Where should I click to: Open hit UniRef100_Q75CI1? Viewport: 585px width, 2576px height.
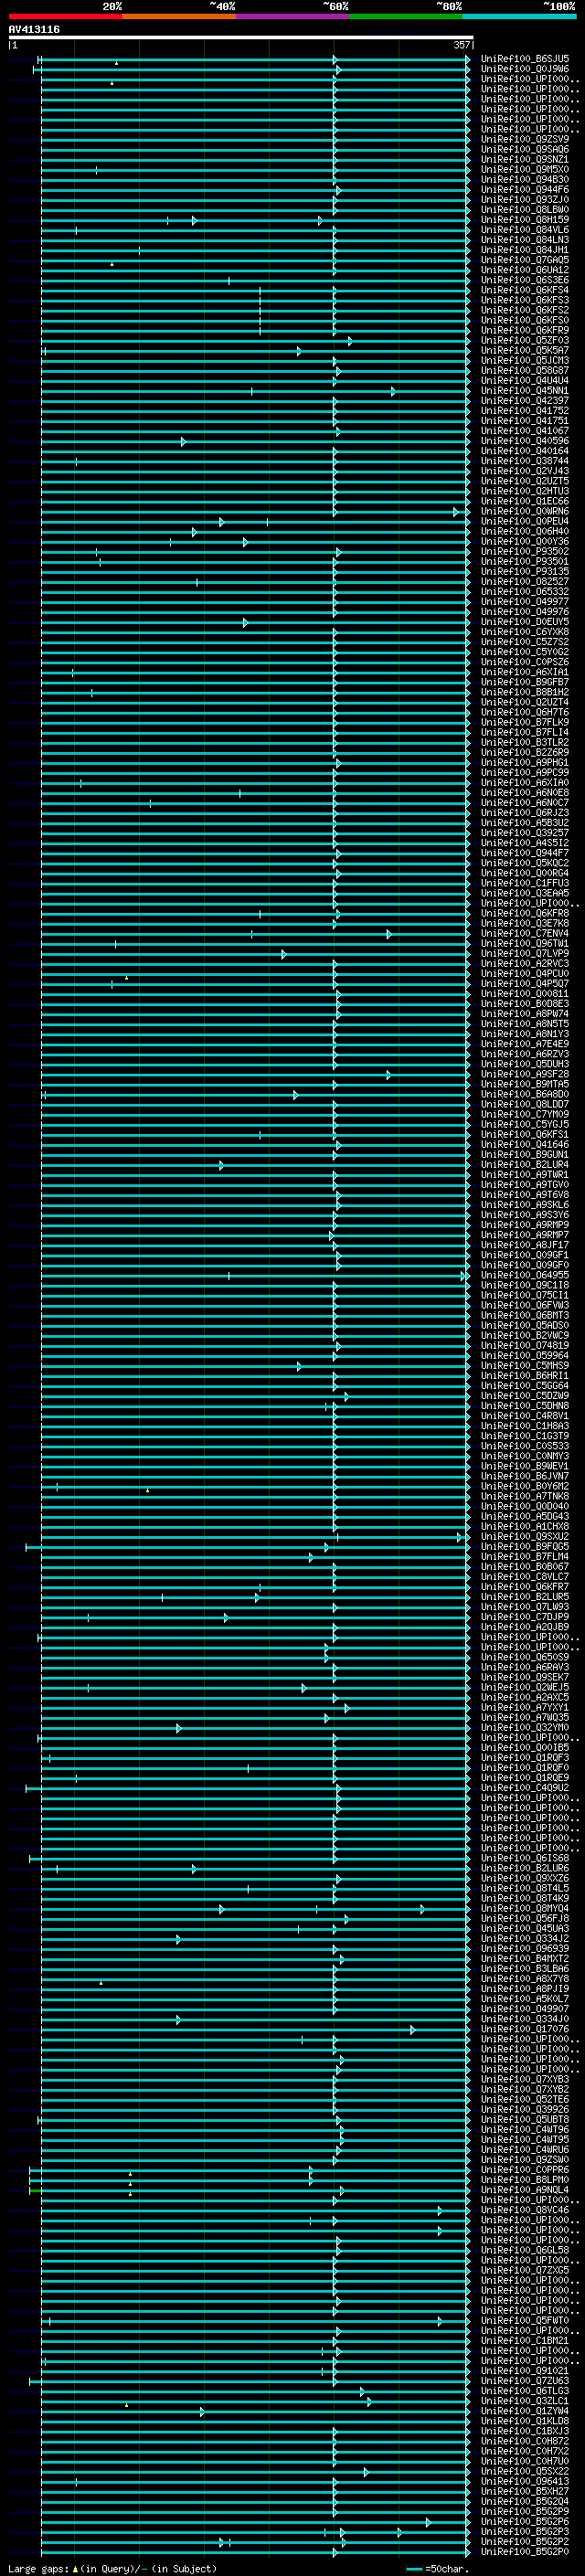point(525,1295)
